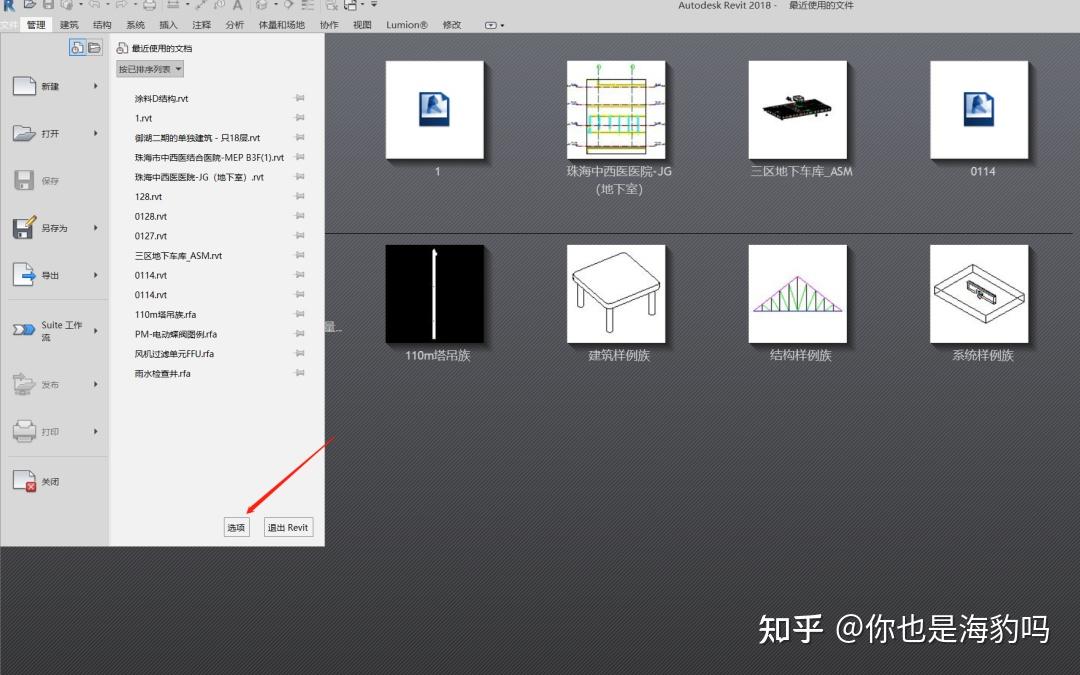Image resolution: width=1080 pixels, height=675 pixels.
Task: Expand the 导出 submenu arrow
Action: pos(96,275)
